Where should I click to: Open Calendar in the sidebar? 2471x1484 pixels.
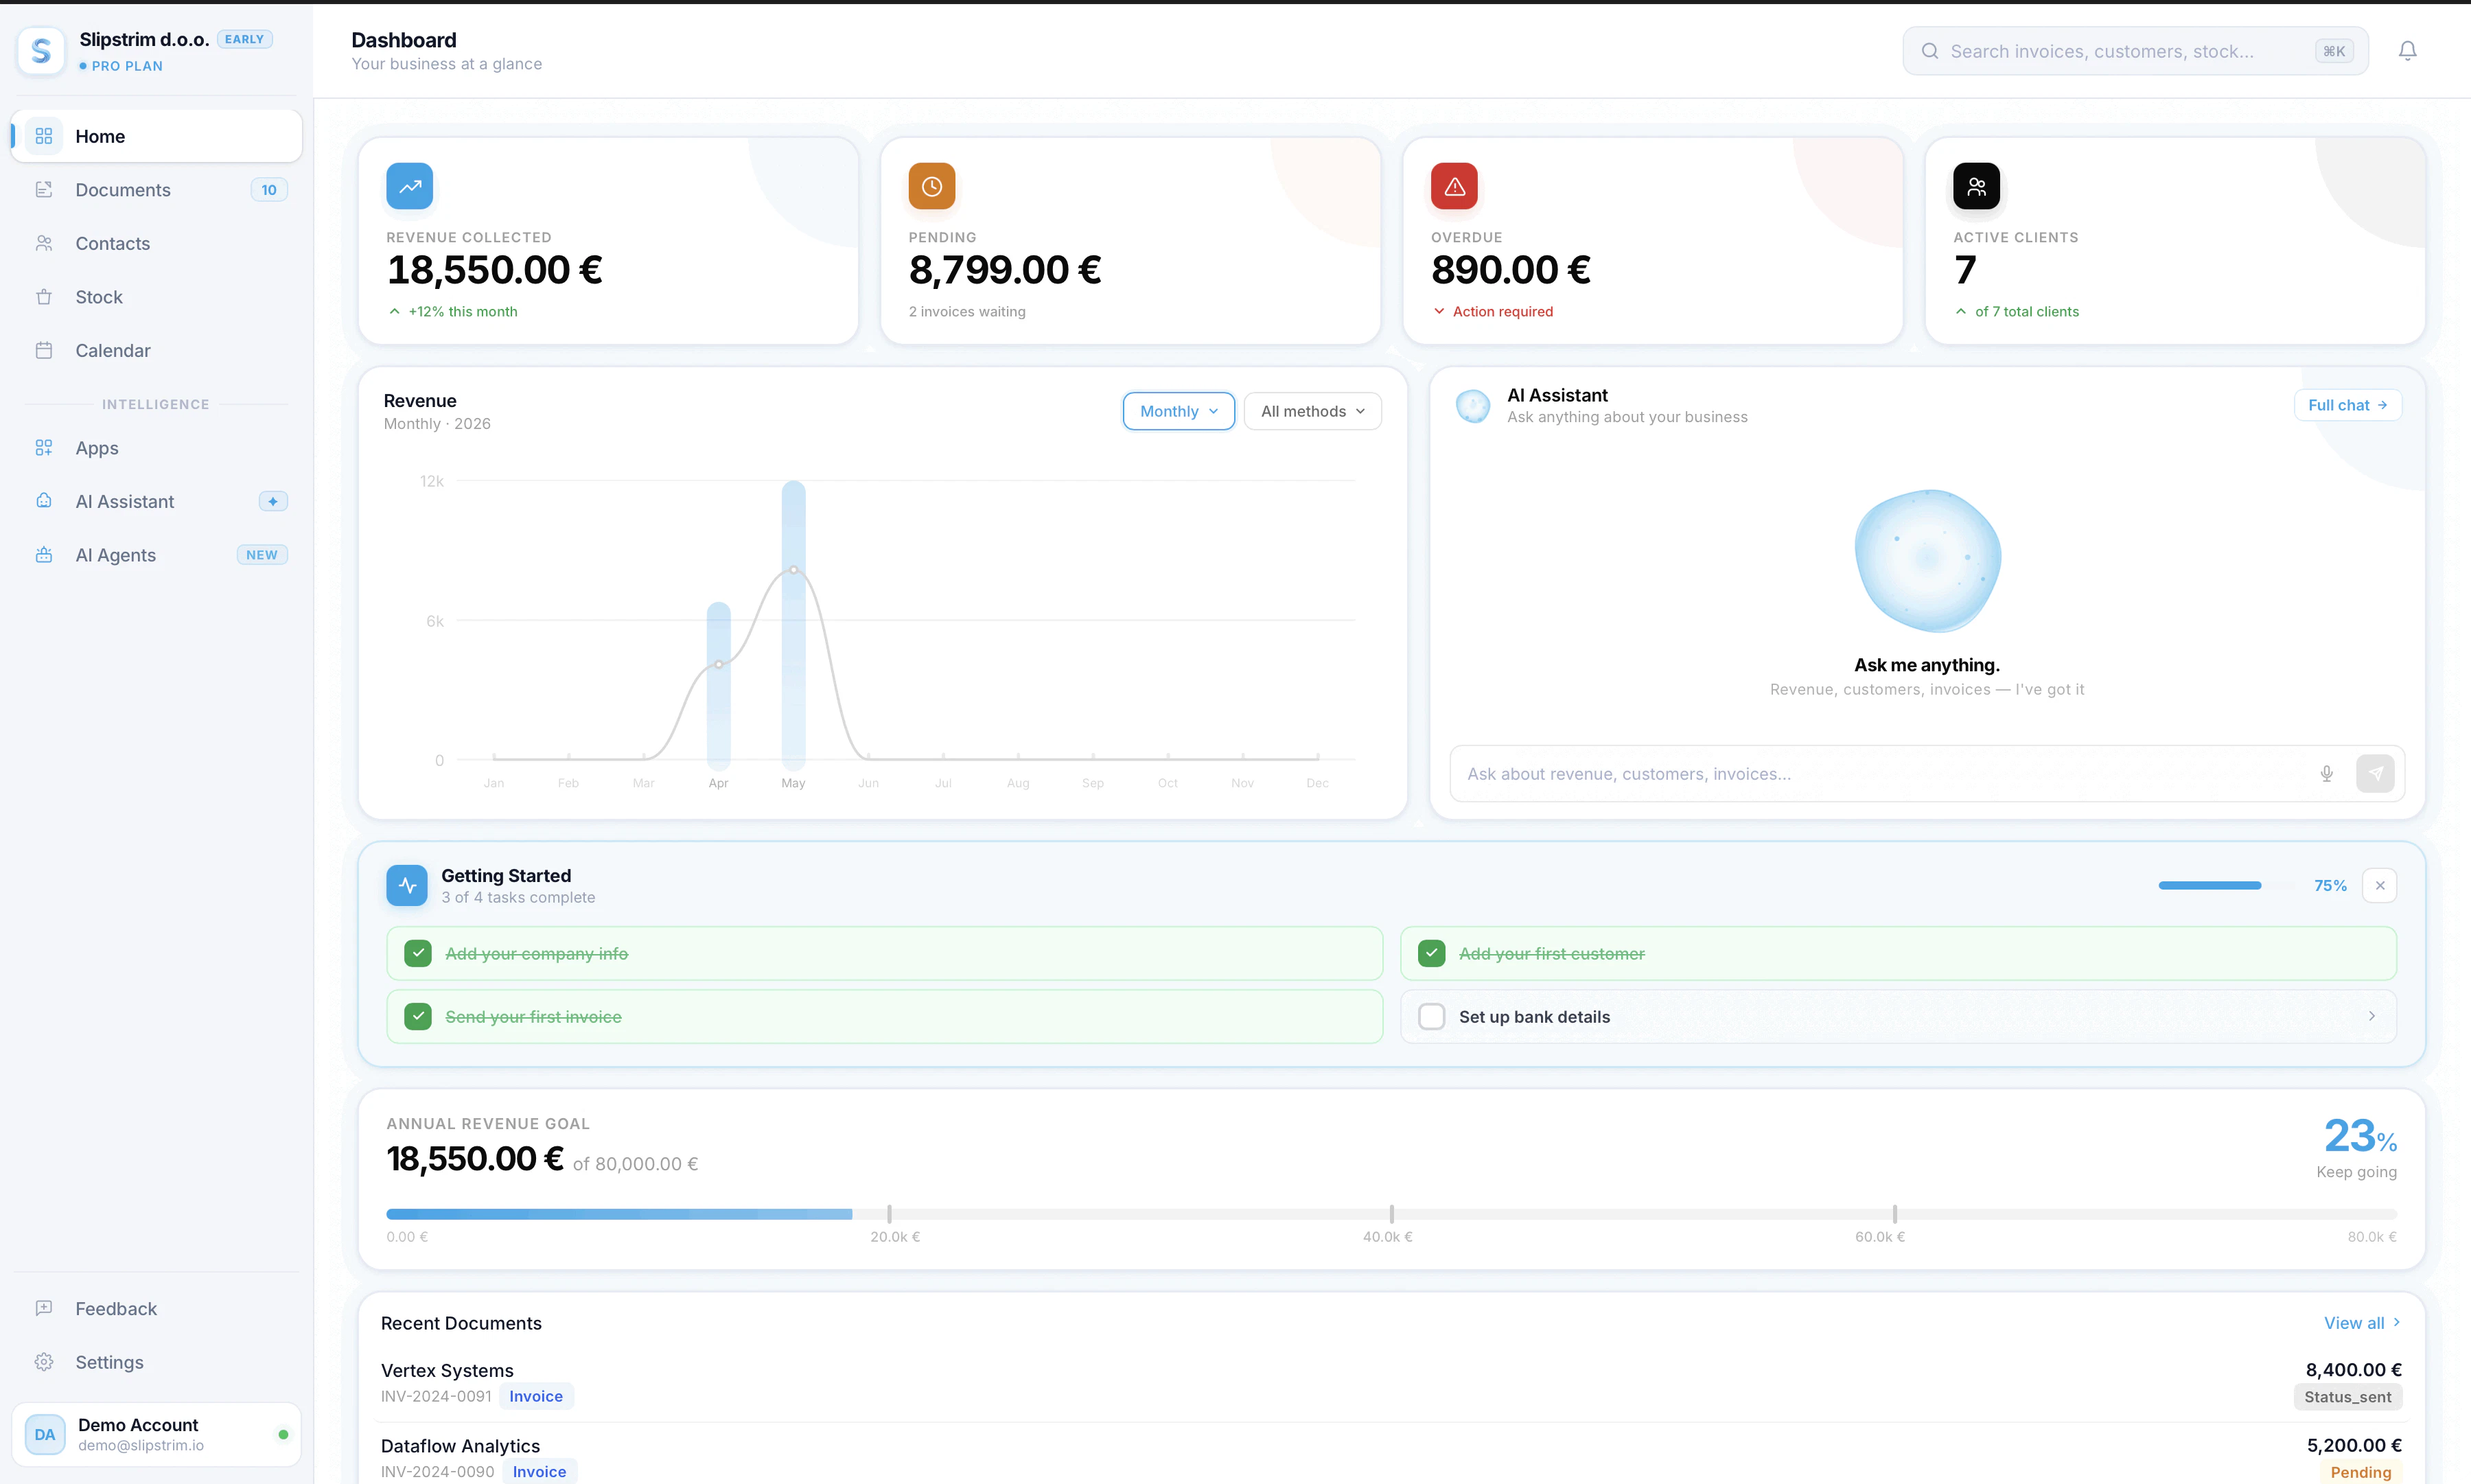156,350
